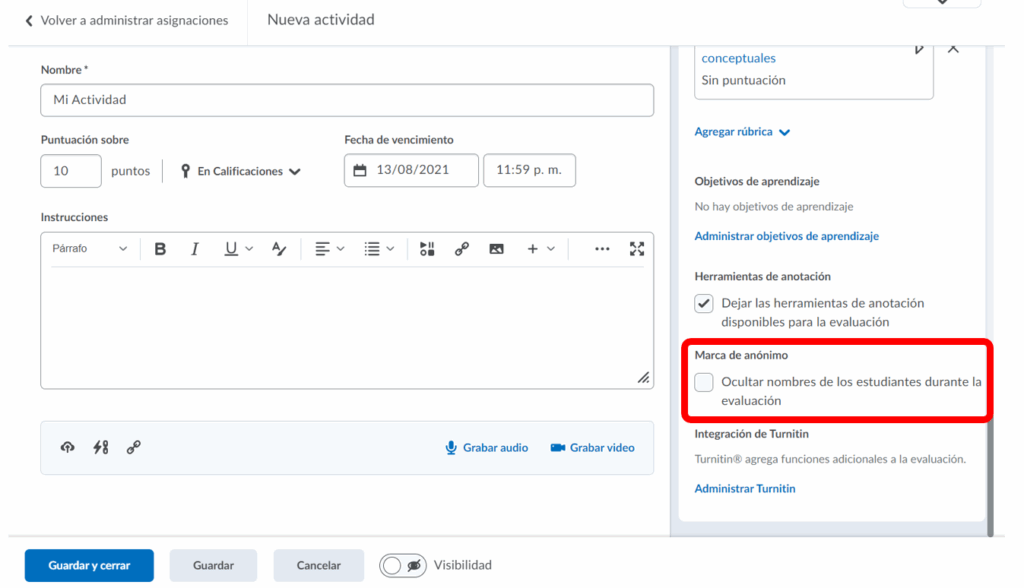Uncheck the annotation tools availability checkbox
Image resolution: width=1024 pixels, height=588 pixels.
point(704,304)
